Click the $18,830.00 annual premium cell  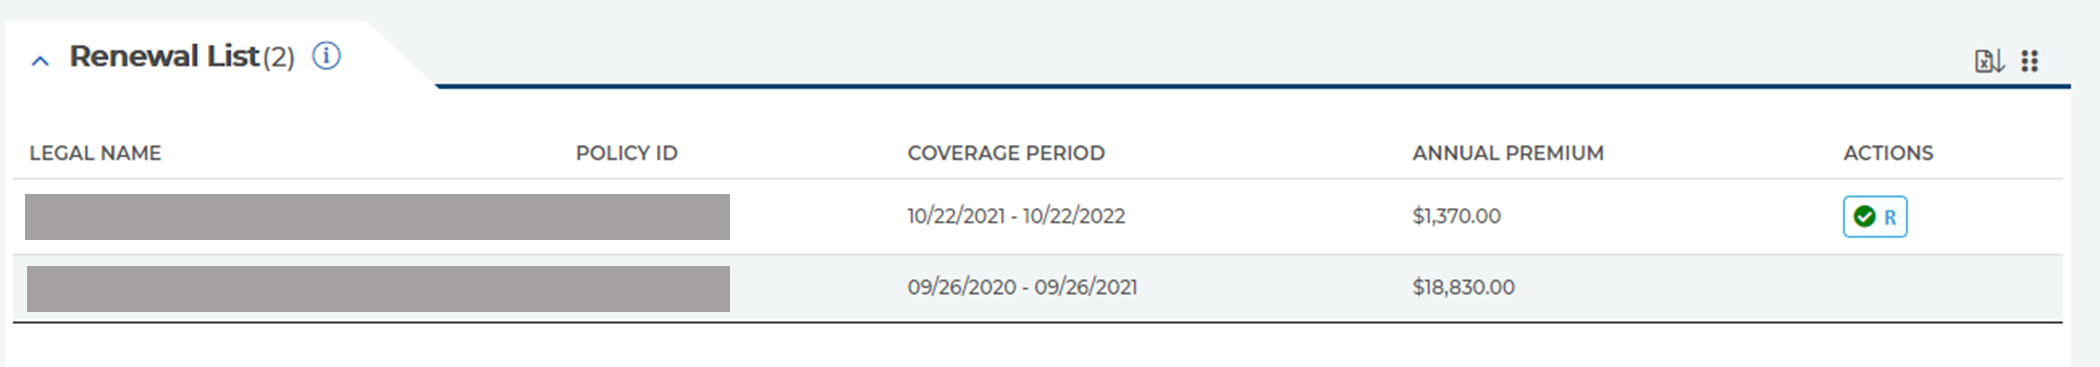click(x=1463, y=287)
